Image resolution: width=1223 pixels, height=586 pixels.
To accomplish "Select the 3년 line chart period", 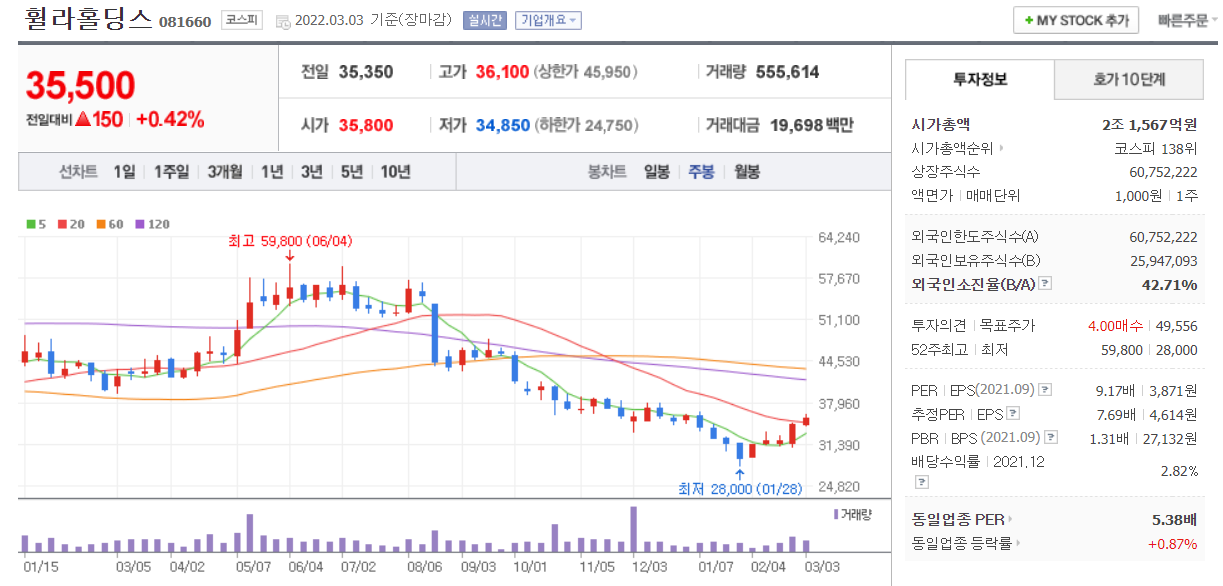I will pos(312,171).
